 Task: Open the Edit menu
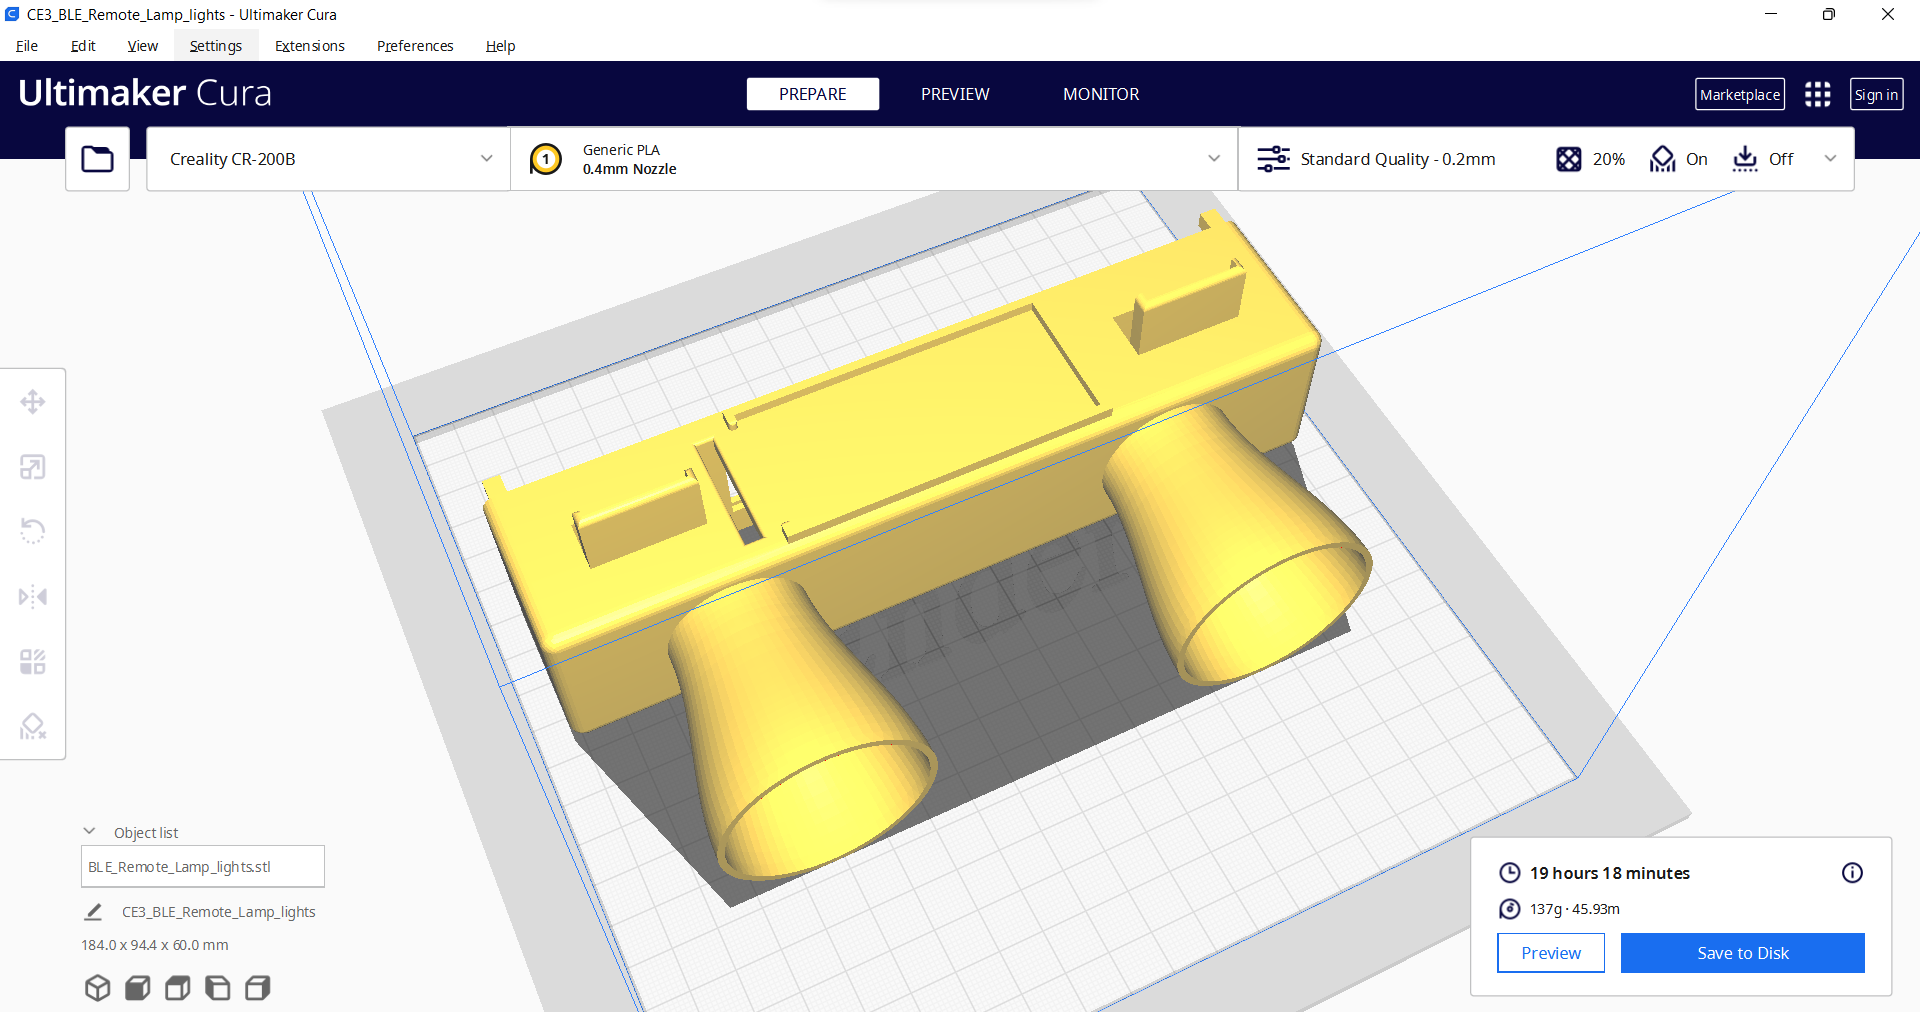click(83, 46)
